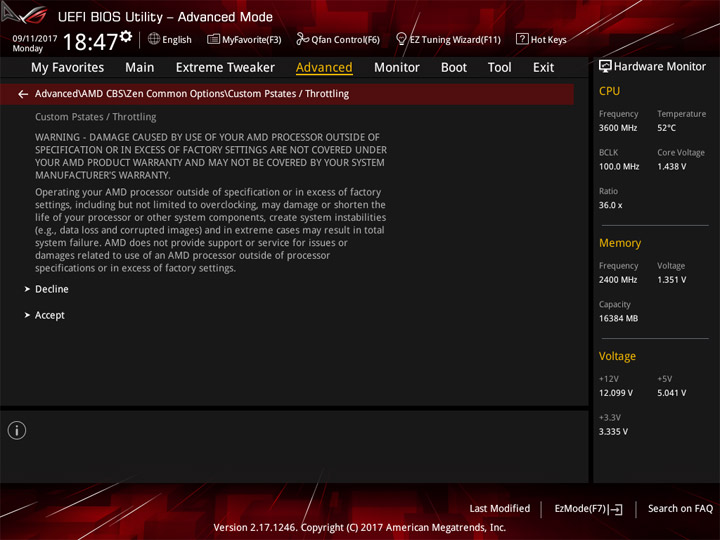This screenshot has height=540, width=720.
Task: Click the breadcrumb path text
Action: pyautogui.click(x=192, y=94)
